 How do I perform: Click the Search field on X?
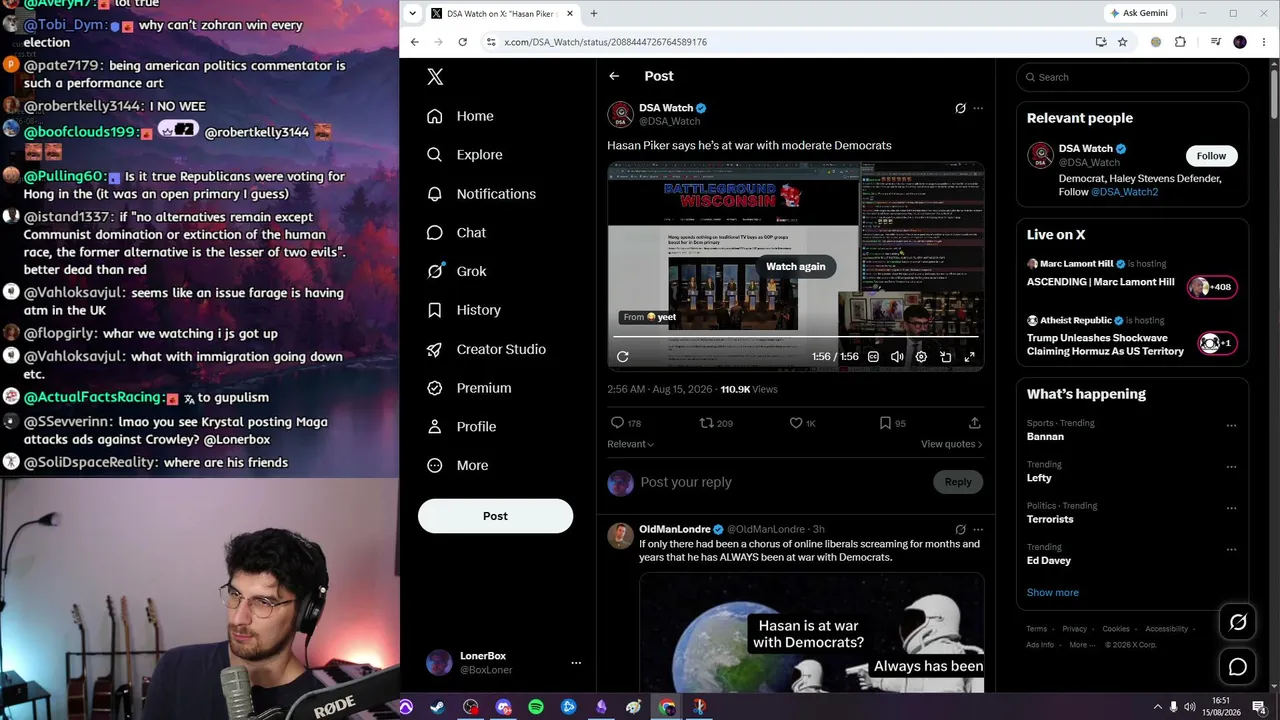point(1133,77)
